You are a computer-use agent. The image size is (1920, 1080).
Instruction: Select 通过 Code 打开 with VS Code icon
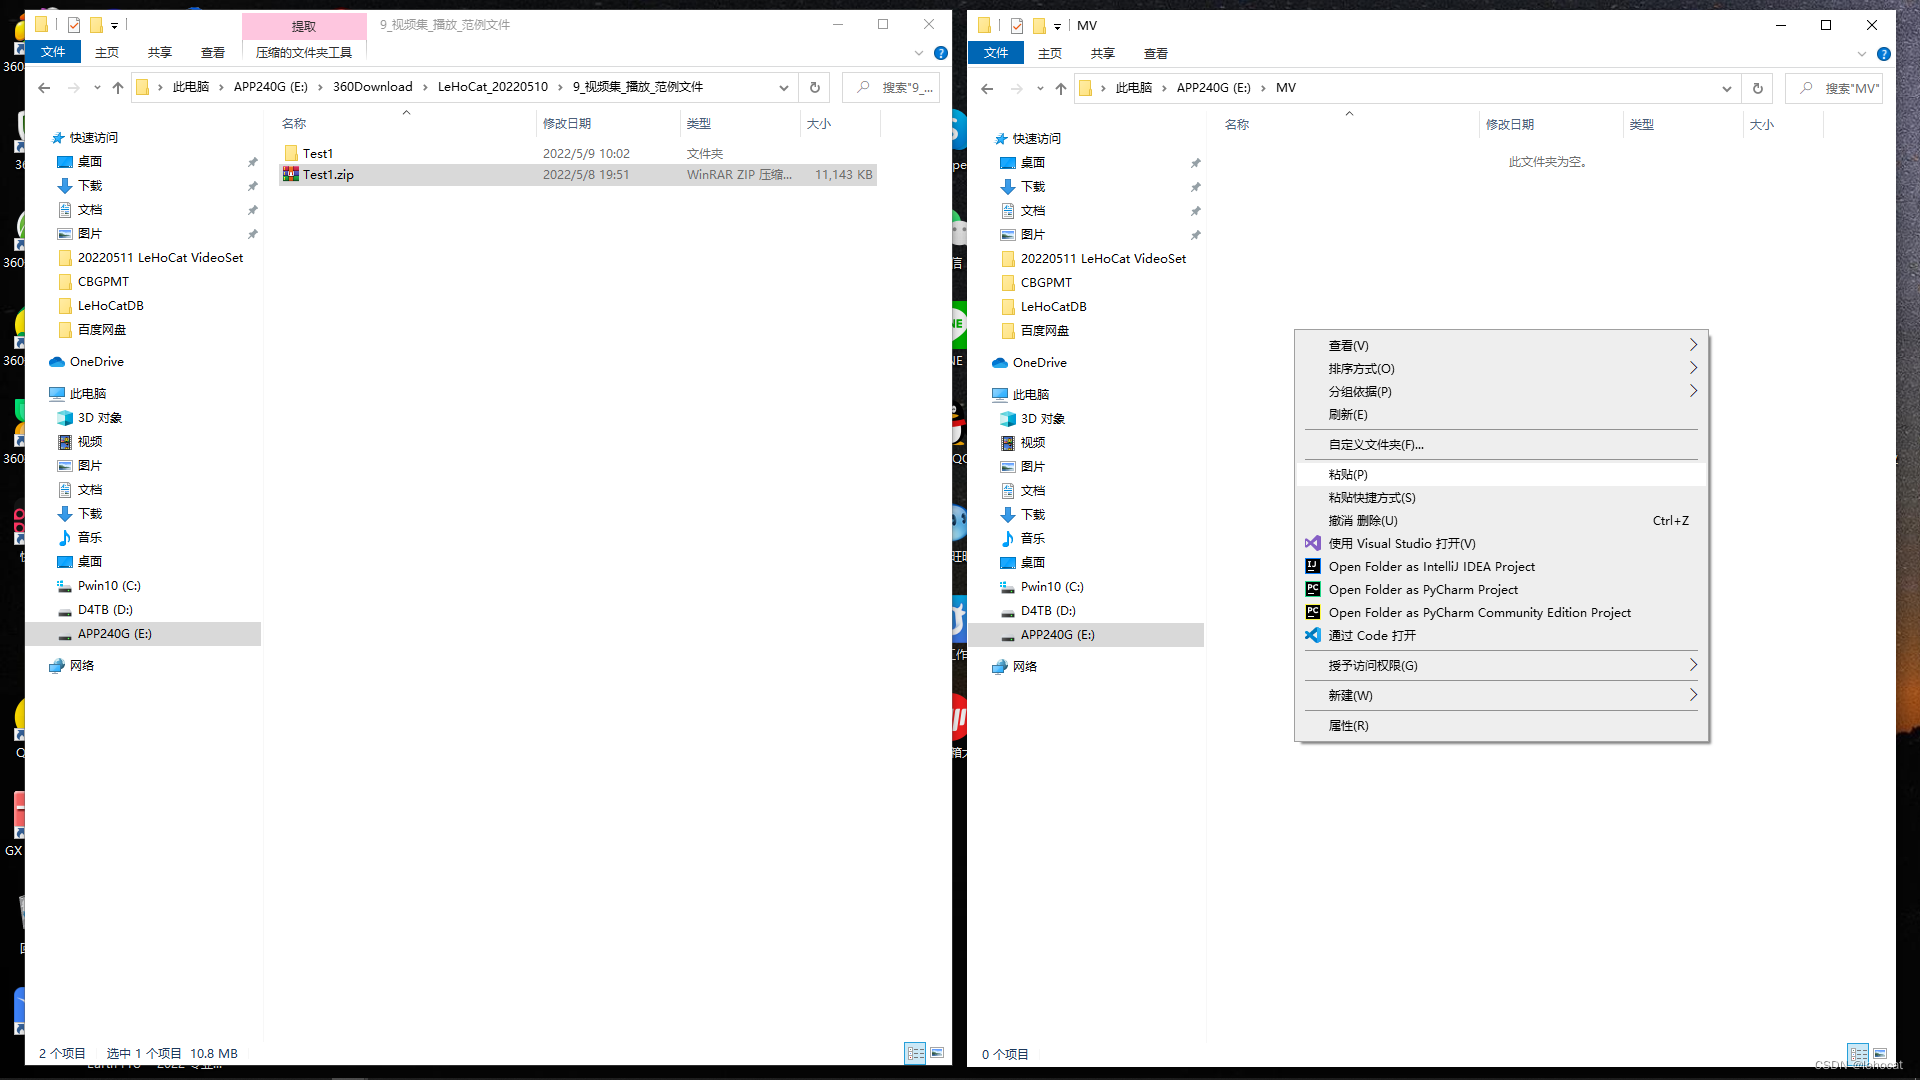[1372, 636]
